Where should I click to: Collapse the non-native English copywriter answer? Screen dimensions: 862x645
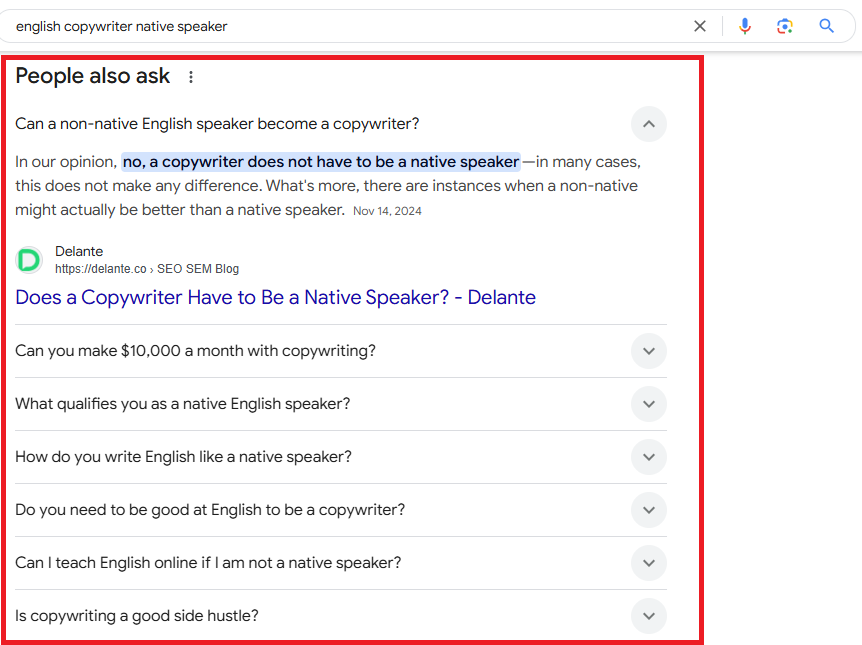tap(648, 124)
